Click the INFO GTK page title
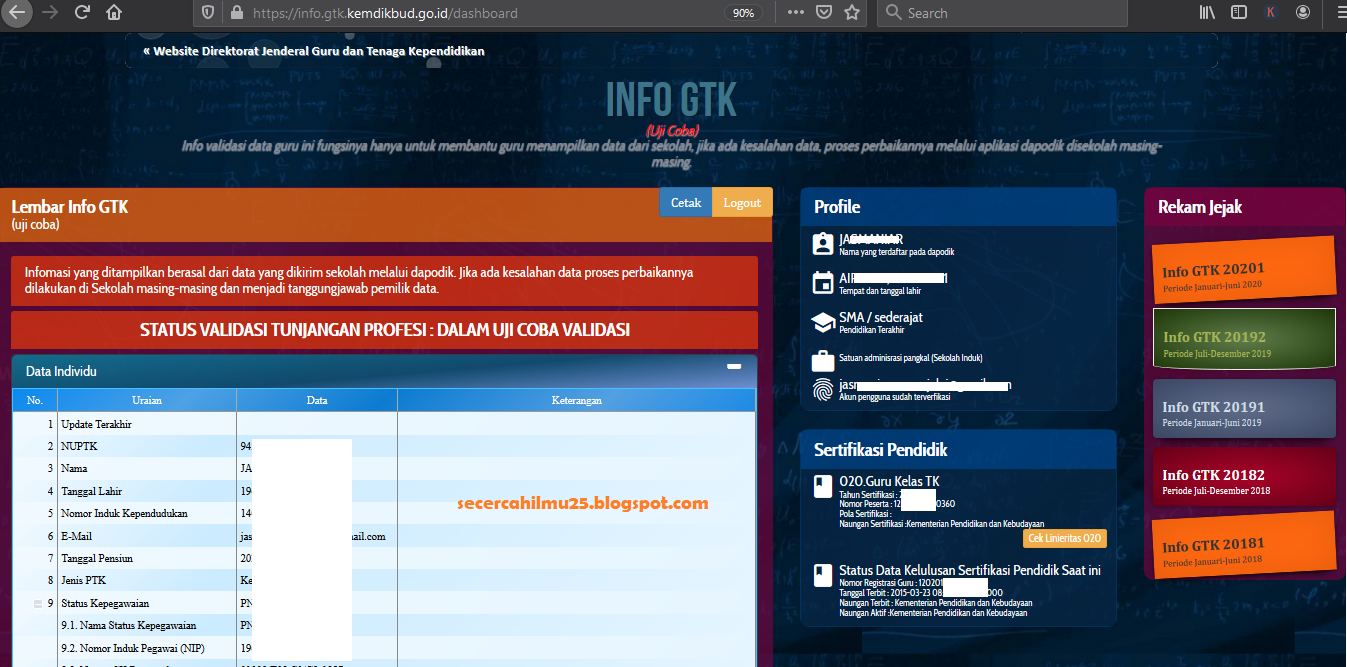The width and height of the screenshot is (1347, 667). [671, 99]
